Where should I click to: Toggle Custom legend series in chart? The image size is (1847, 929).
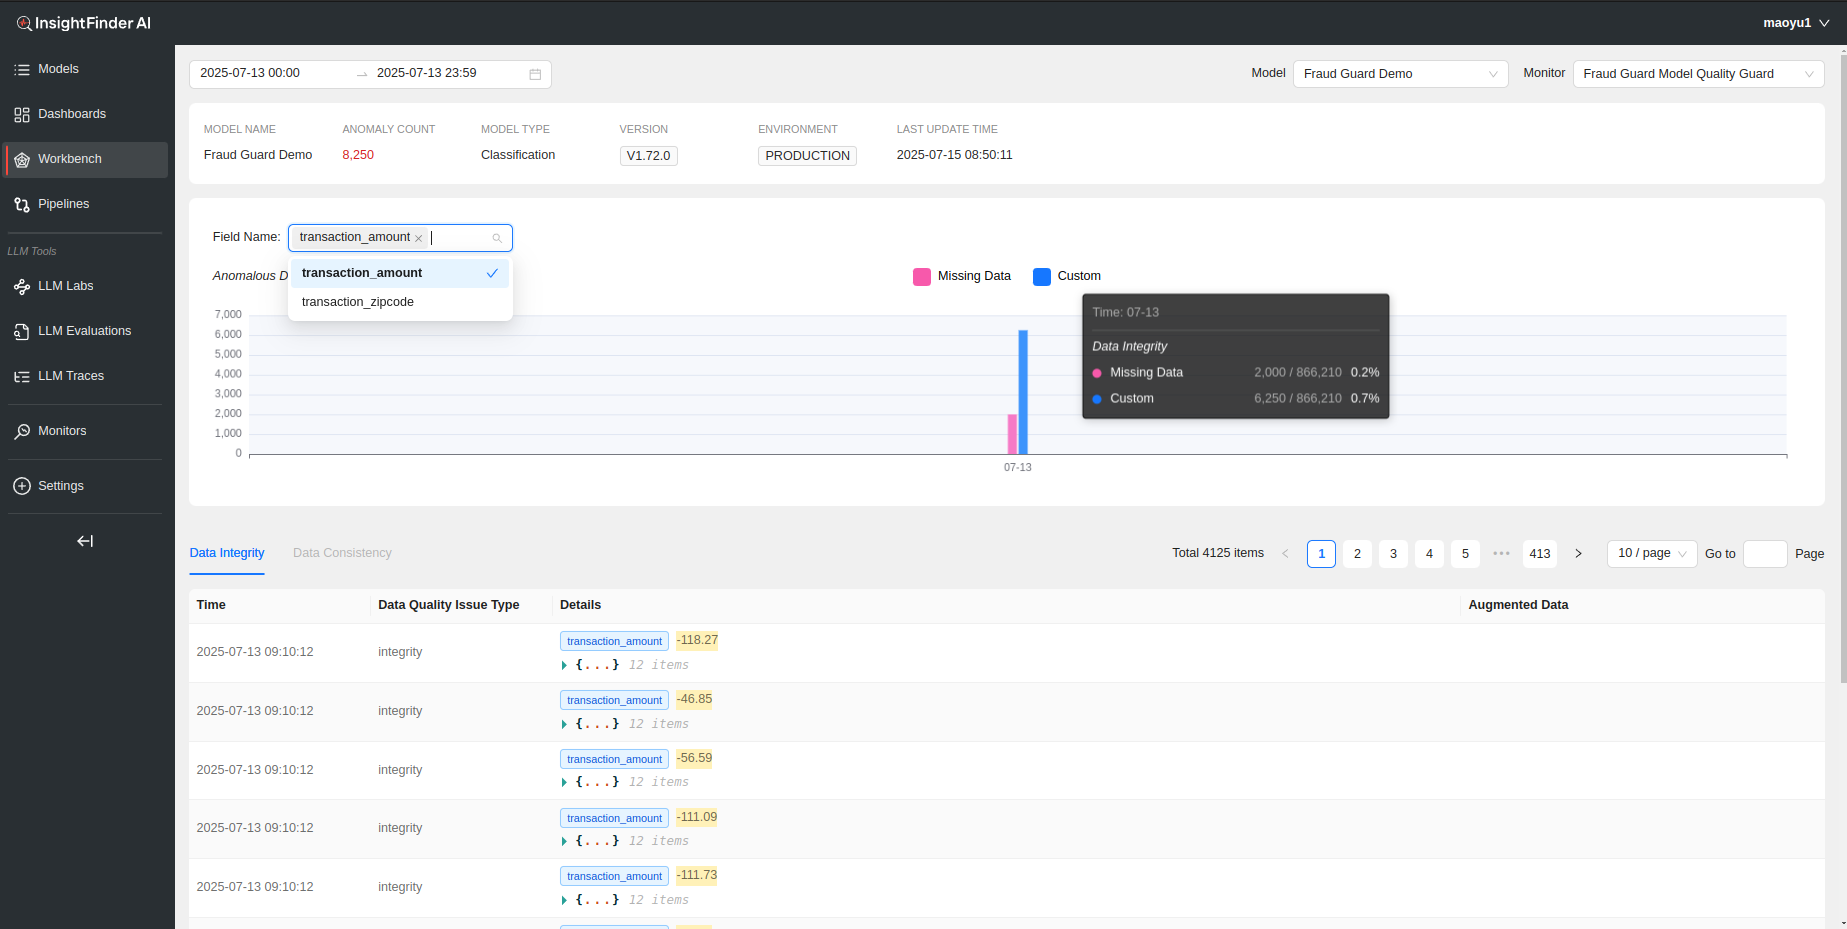[x=1042, y=277]
